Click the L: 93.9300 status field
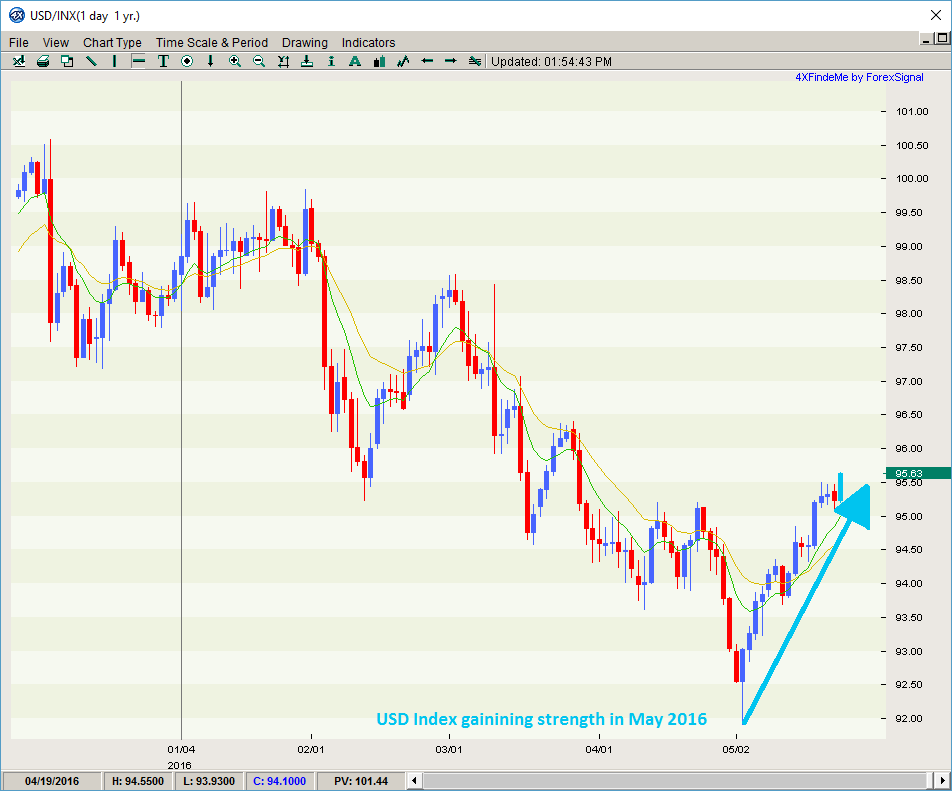This screenshot has width=952, height=791. [209, 781]
